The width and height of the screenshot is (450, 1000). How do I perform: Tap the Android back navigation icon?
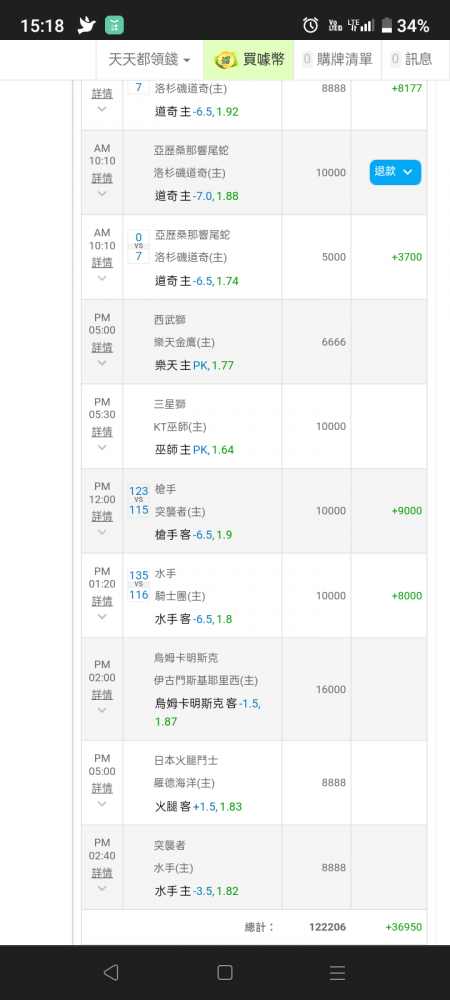pyautogui.click(x=111, y=972)
